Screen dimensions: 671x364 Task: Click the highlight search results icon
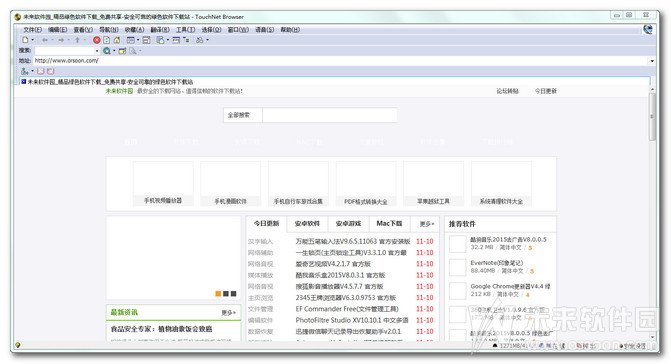click(122, 50)
